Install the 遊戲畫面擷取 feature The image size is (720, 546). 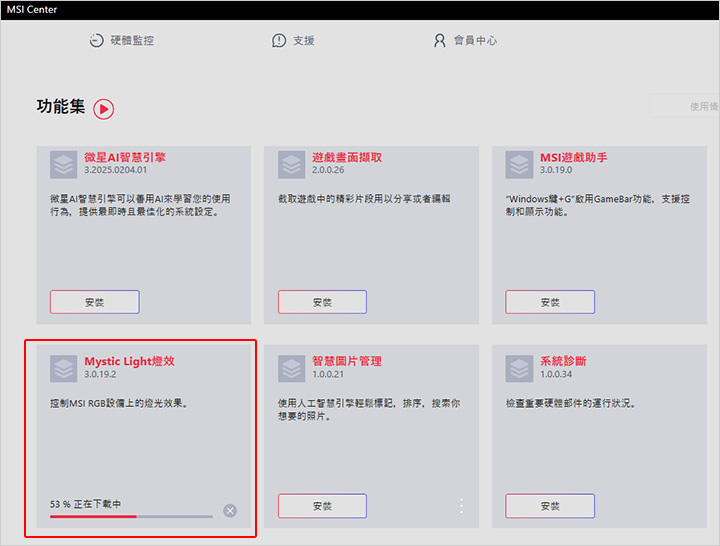pos(322,302)
